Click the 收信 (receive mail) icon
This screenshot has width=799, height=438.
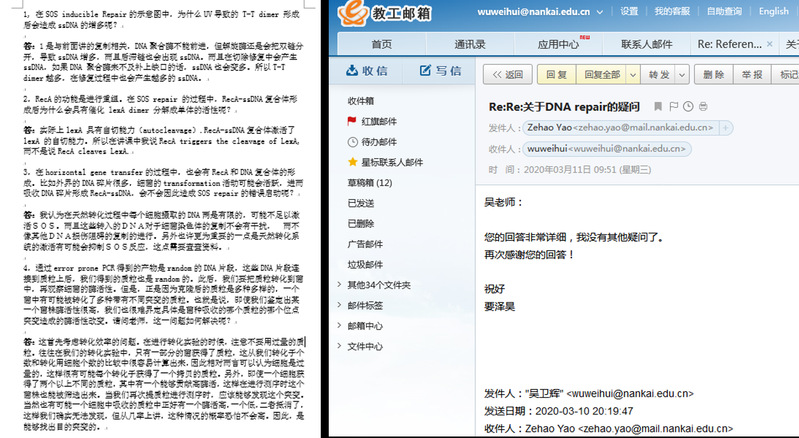pos(353,71)
